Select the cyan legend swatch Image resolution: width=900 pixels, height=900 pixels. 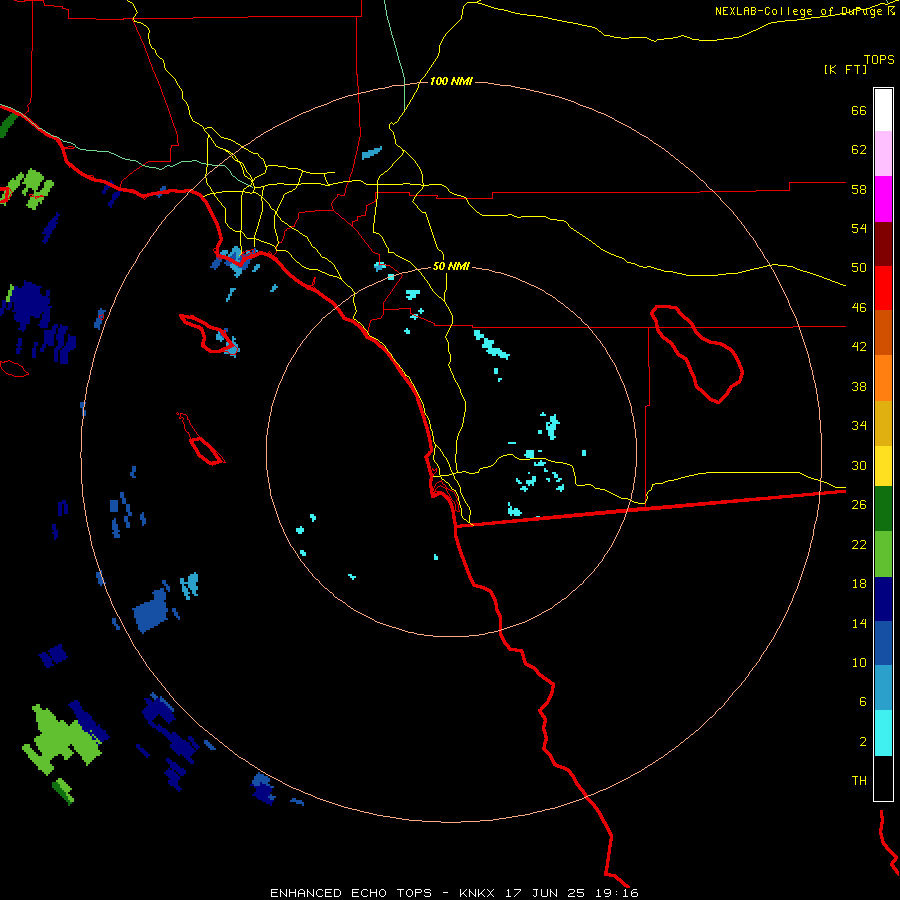pos(883,734)
